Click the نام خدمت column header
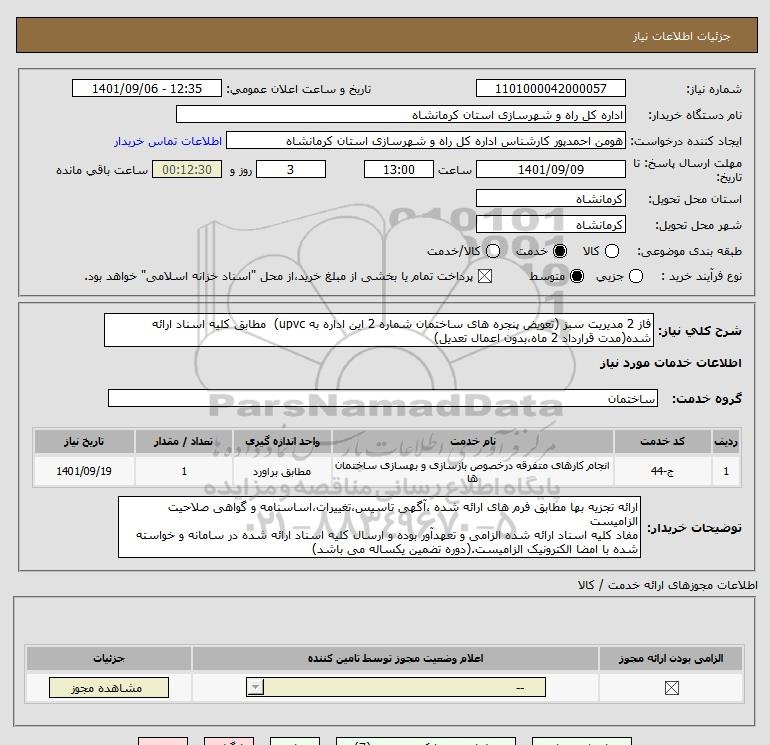 pyautogui.click(x=473, y=441)
